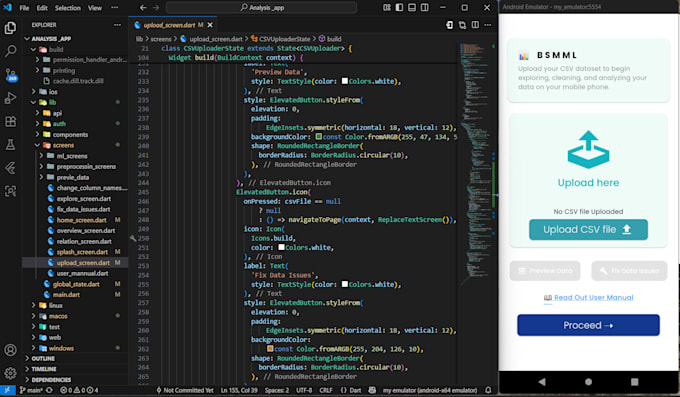Open Source Control view with pending badge
Viewport: 680px width, 397px height.
10,75
